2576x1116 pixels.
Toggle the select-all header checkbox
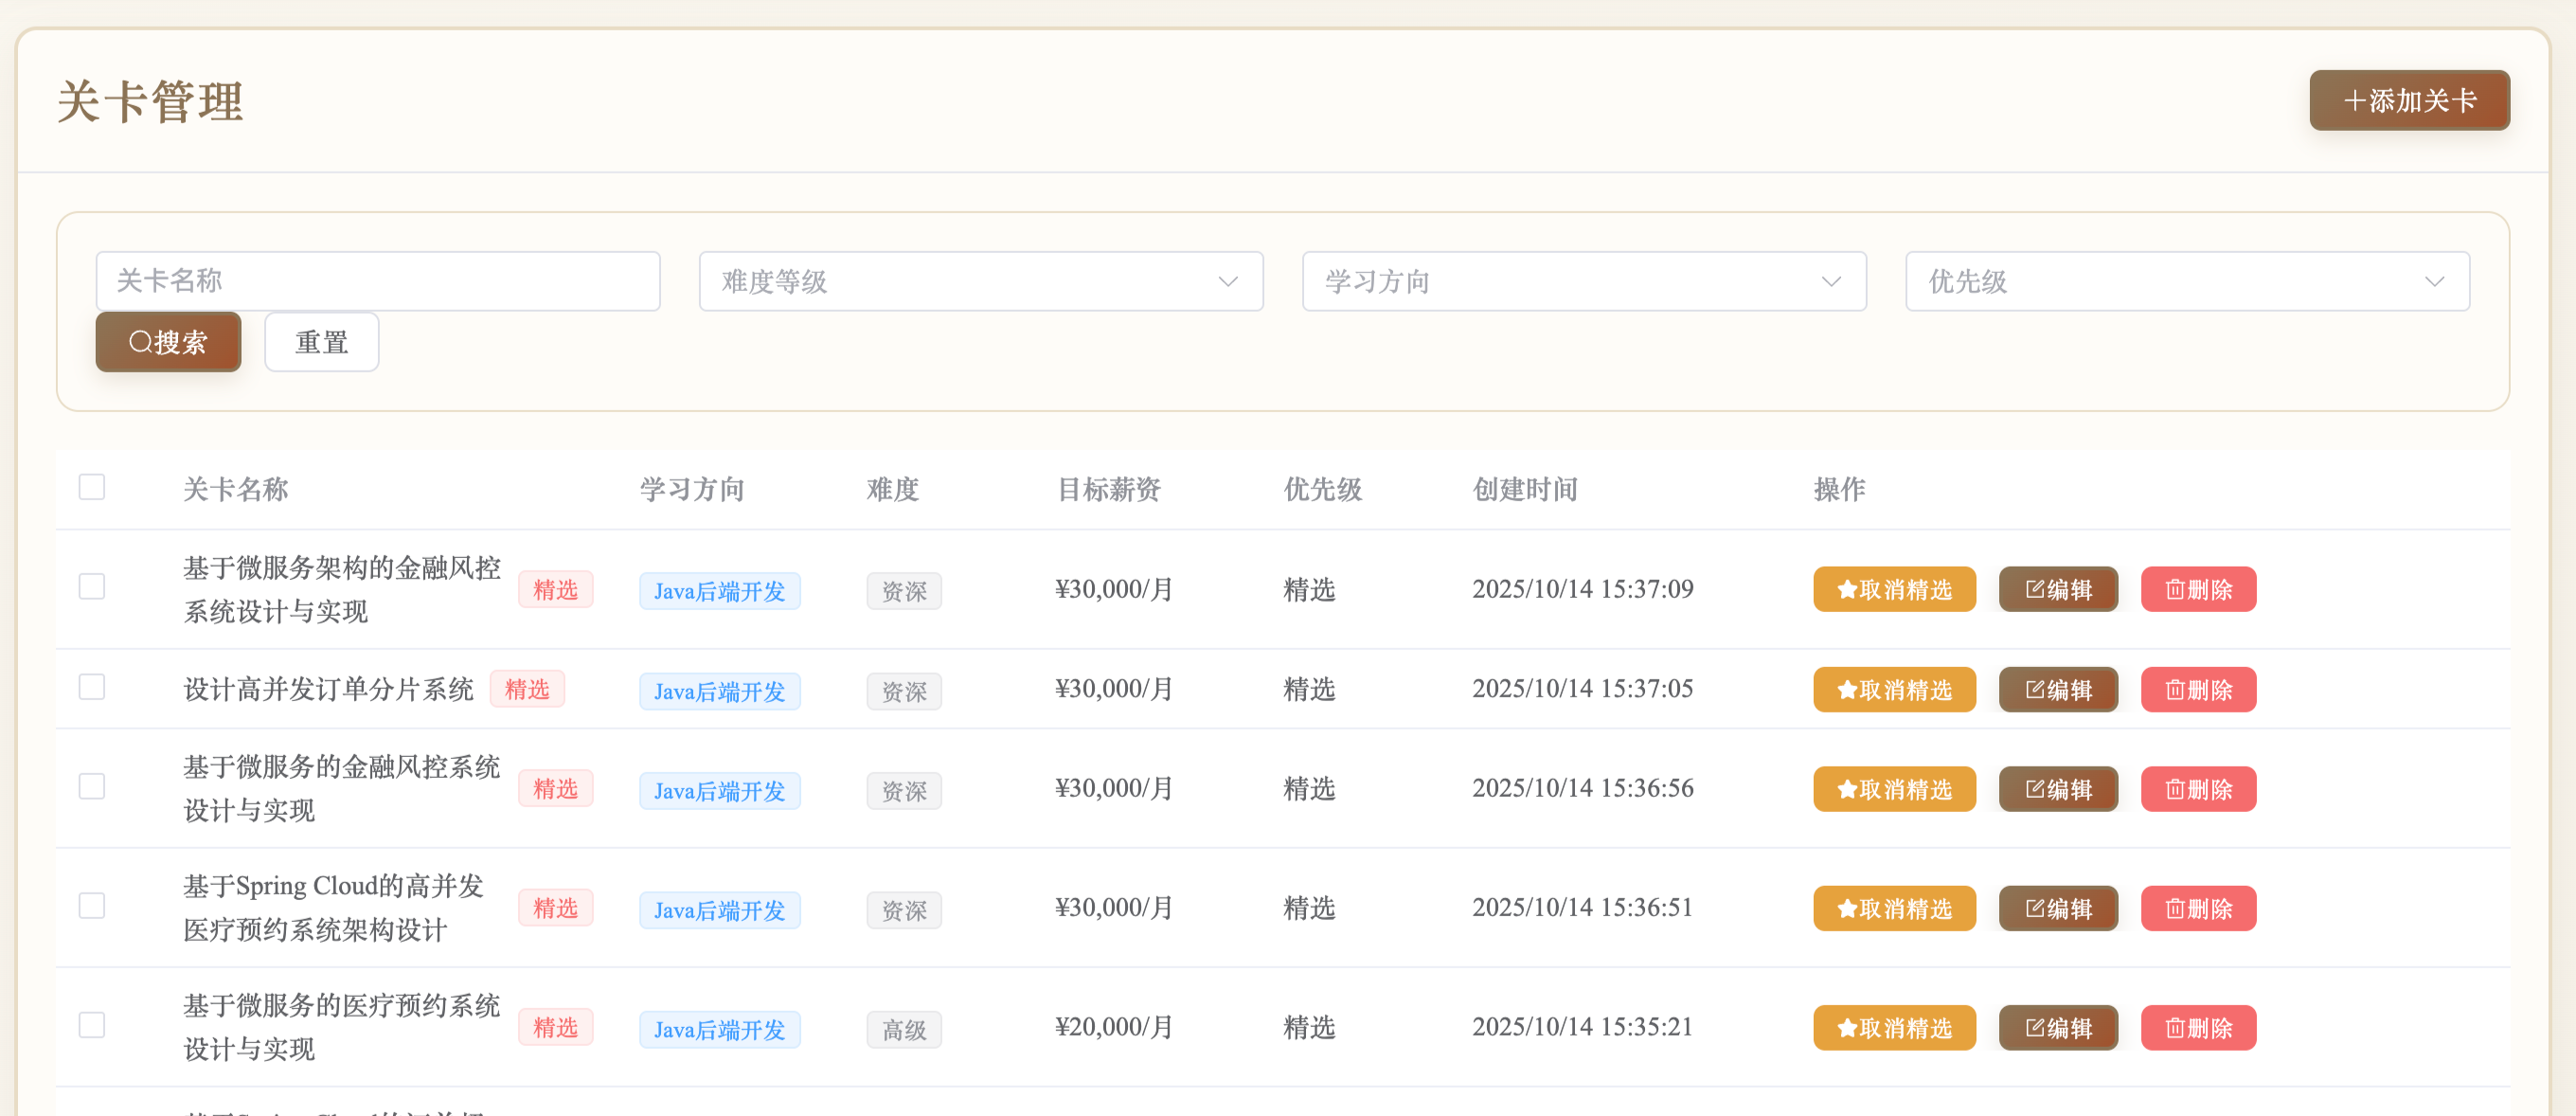92,487
